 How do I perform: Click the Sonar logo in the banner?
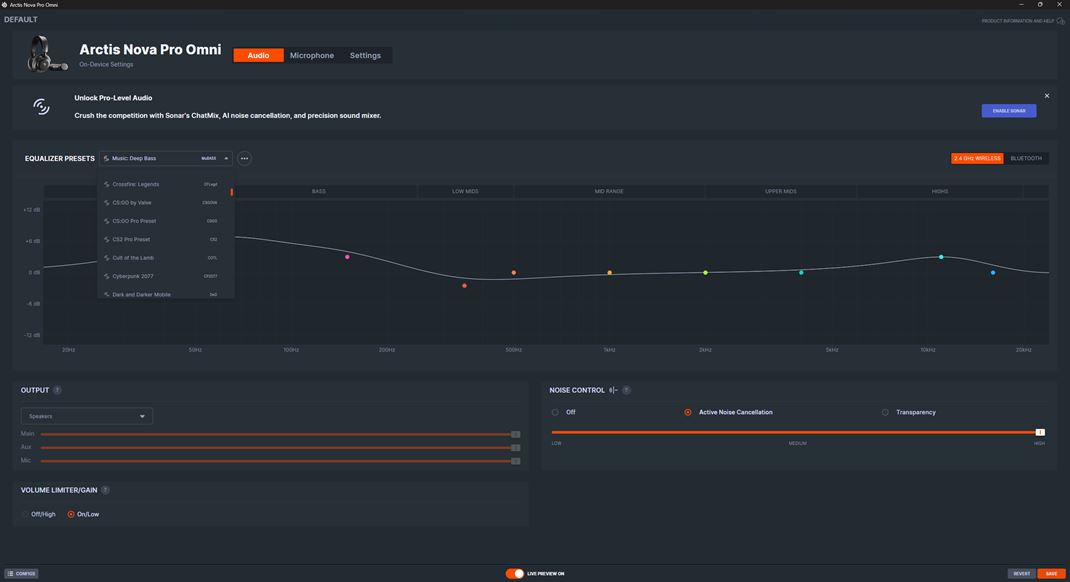coord(42,106)
